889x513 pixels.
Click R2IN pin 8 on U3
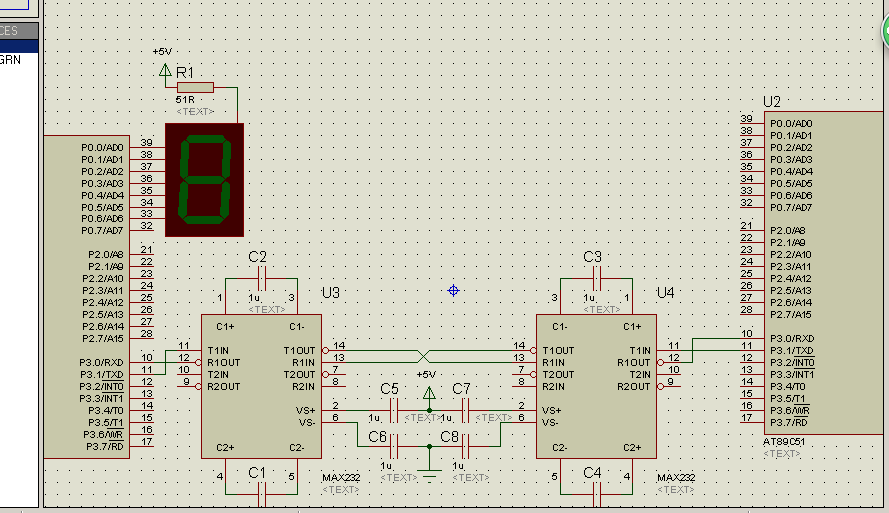tap(334, 387)
